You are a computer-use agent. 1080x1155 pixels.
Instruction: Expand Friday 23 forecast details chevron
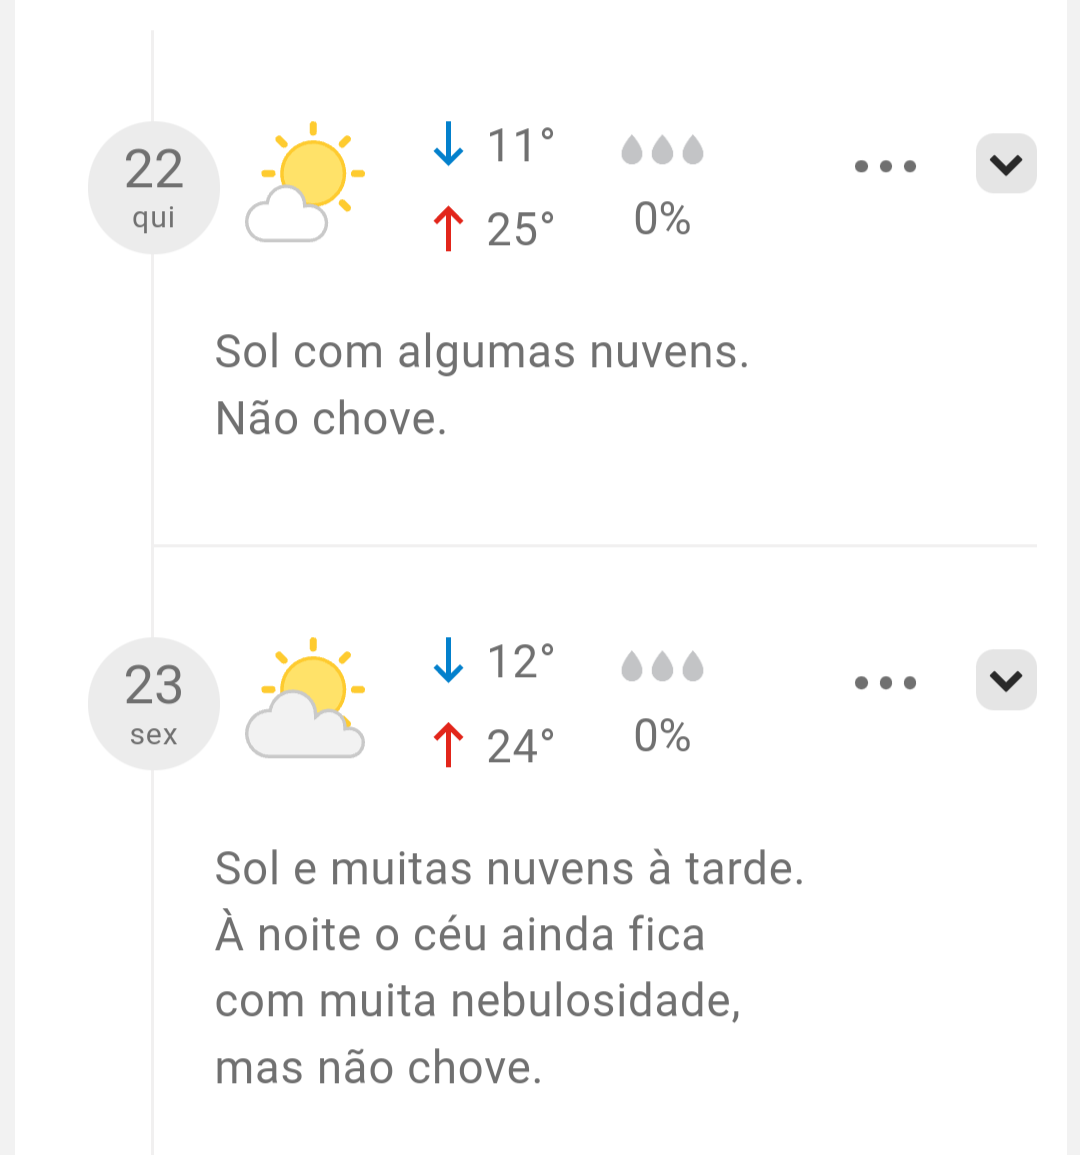1006,680
